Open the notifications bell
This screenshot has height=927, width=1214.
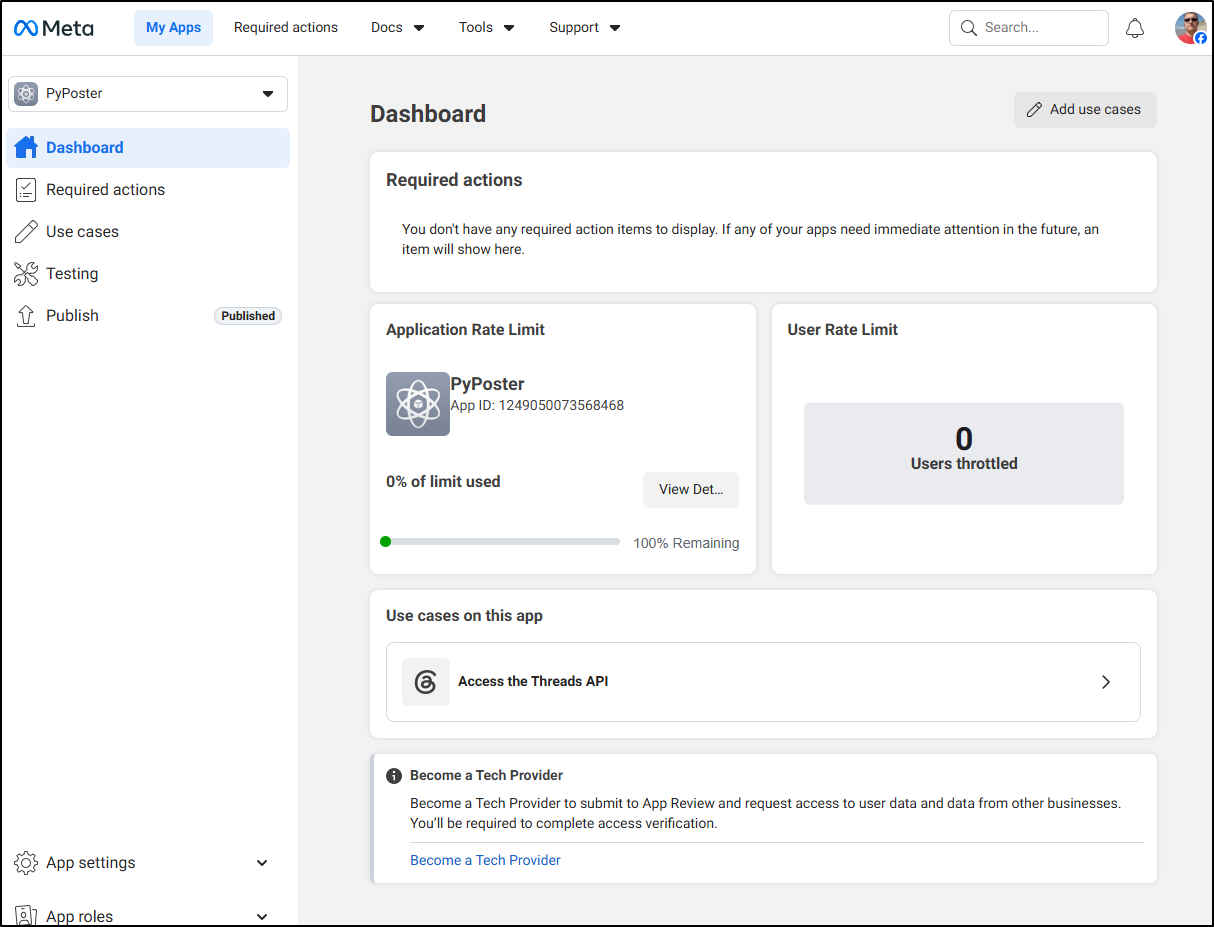click(1135, 28)
